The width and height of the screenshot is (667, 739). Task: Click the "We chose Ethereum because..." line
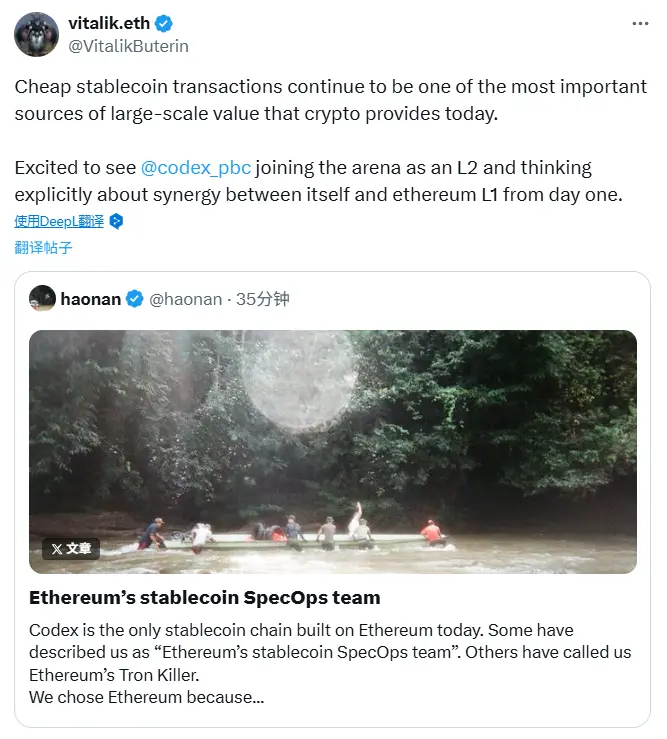point(146,696)
